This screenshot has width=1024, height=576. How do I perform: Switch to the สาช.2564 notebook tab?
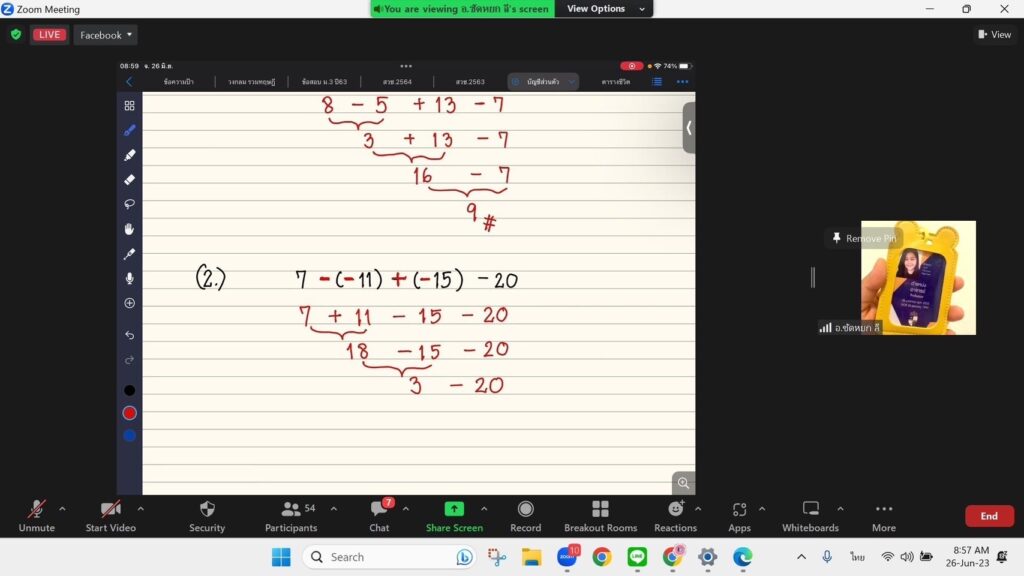pos(397,82)
